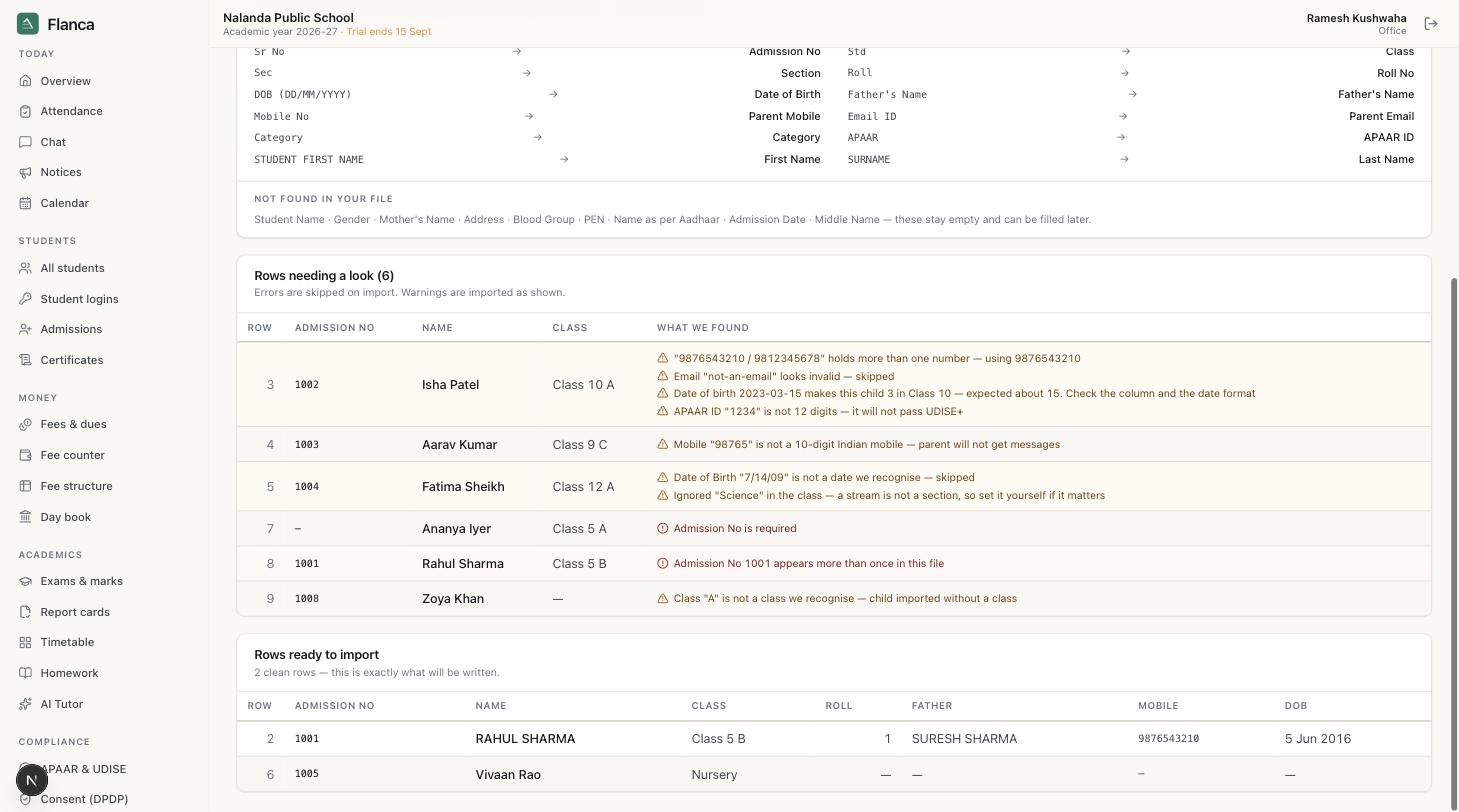Click the error icon on Ananya Iyer row
The width and height of the screenshot is (1459, 812).
click(x=662, y=528)
